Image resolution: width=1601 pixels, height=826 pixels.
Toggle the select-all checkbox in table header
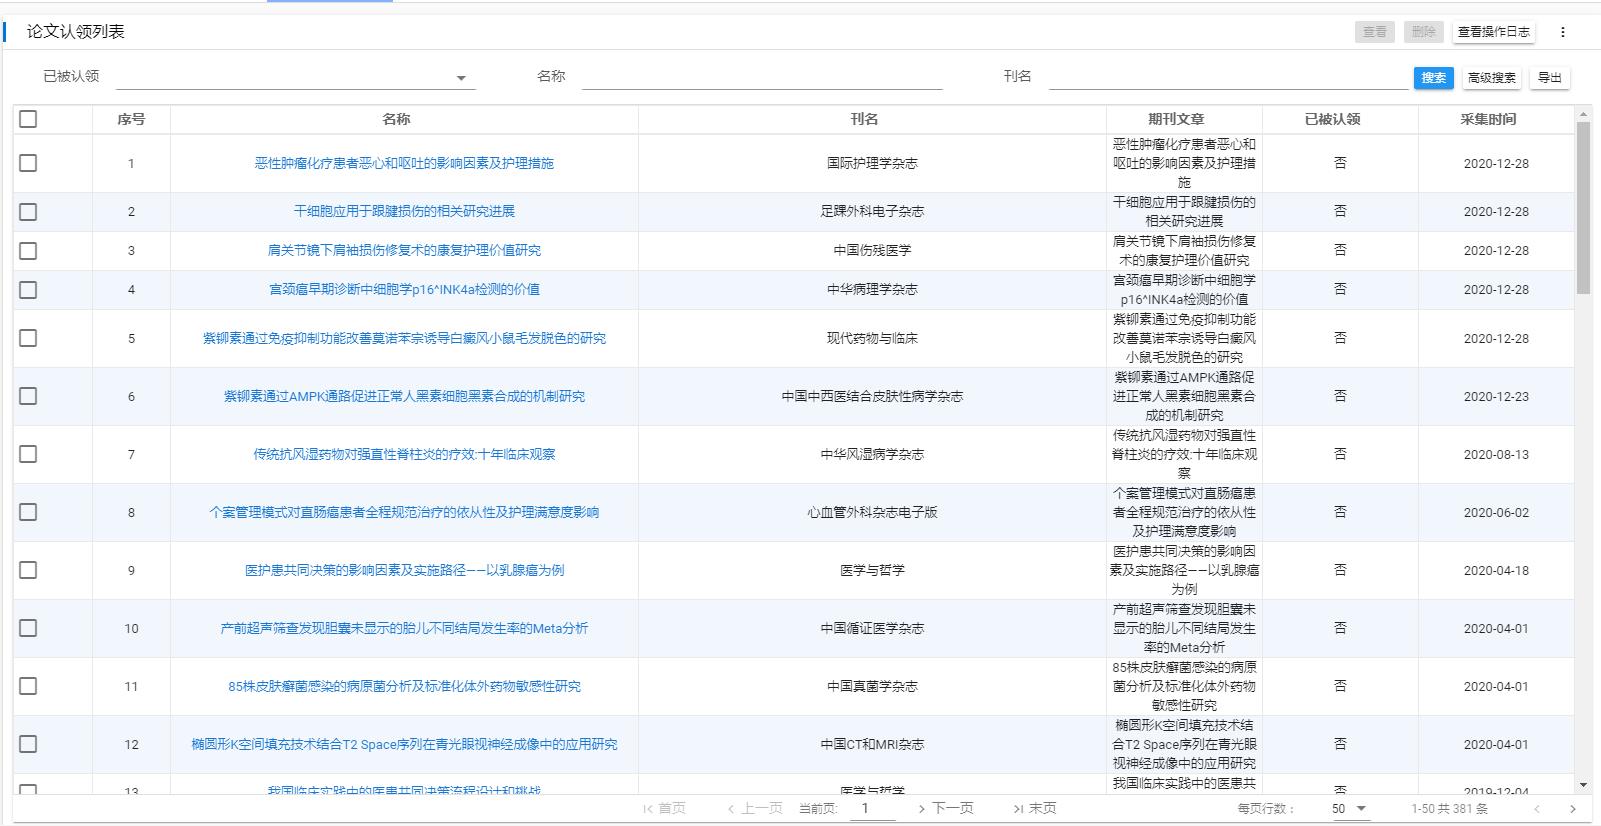(28, 119)
